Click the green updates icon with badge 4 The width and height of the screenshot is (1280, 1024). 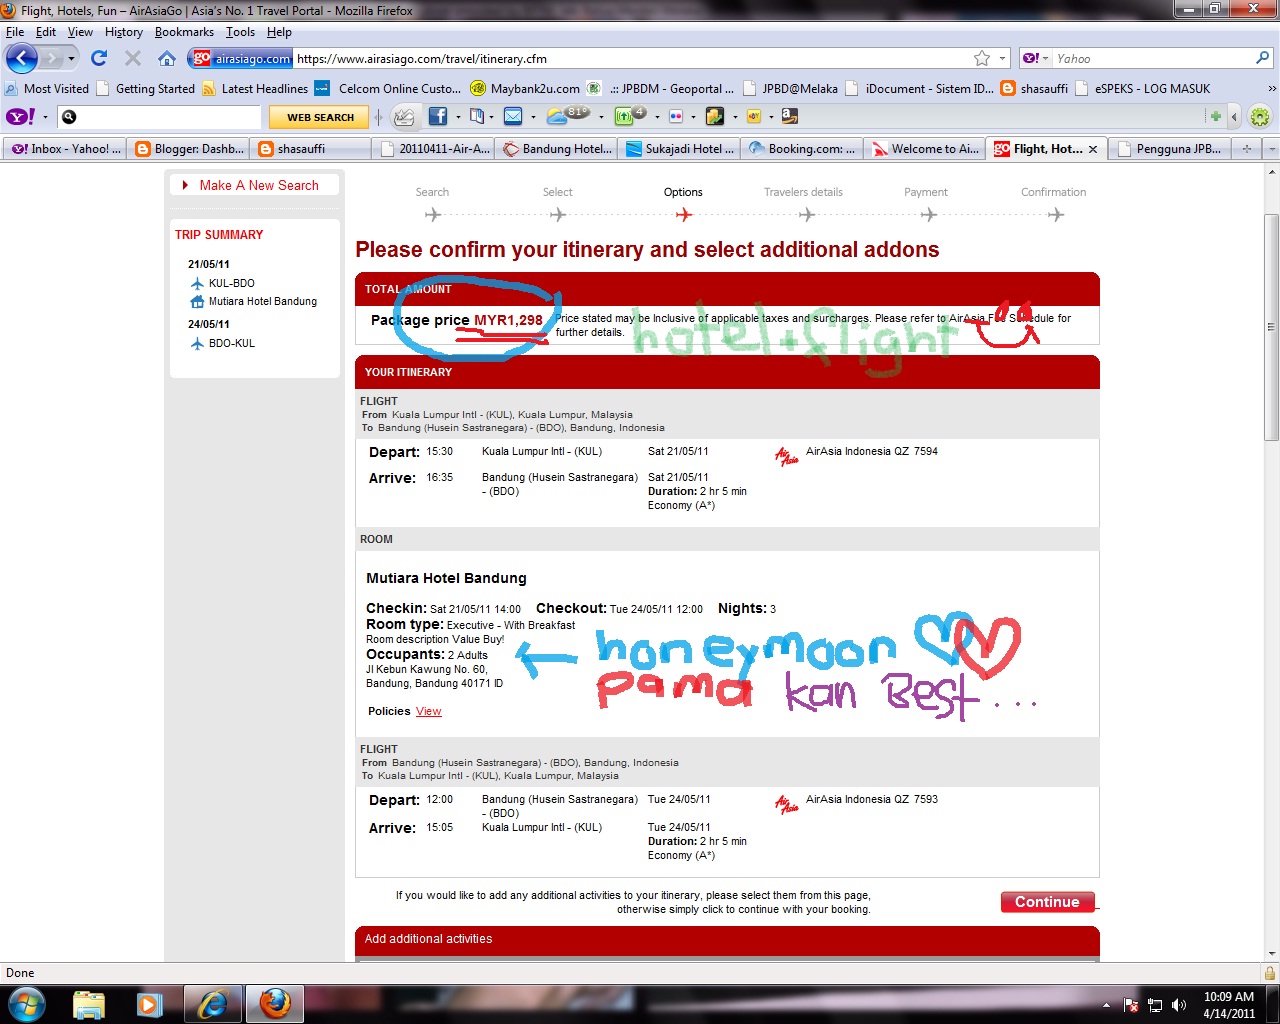629,116
